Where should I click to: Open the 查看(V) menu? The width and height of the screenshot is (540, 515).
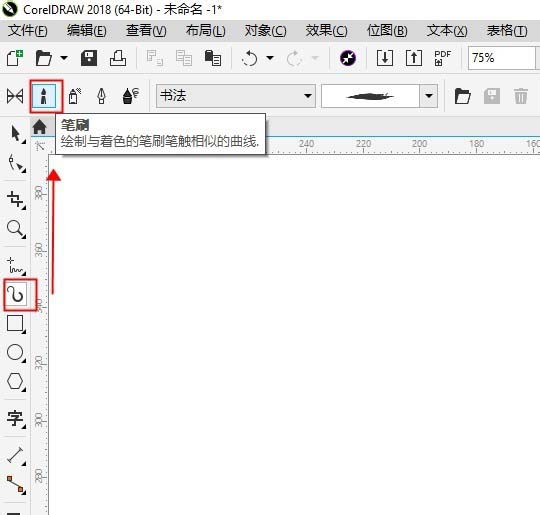click(x=146, y=31)
